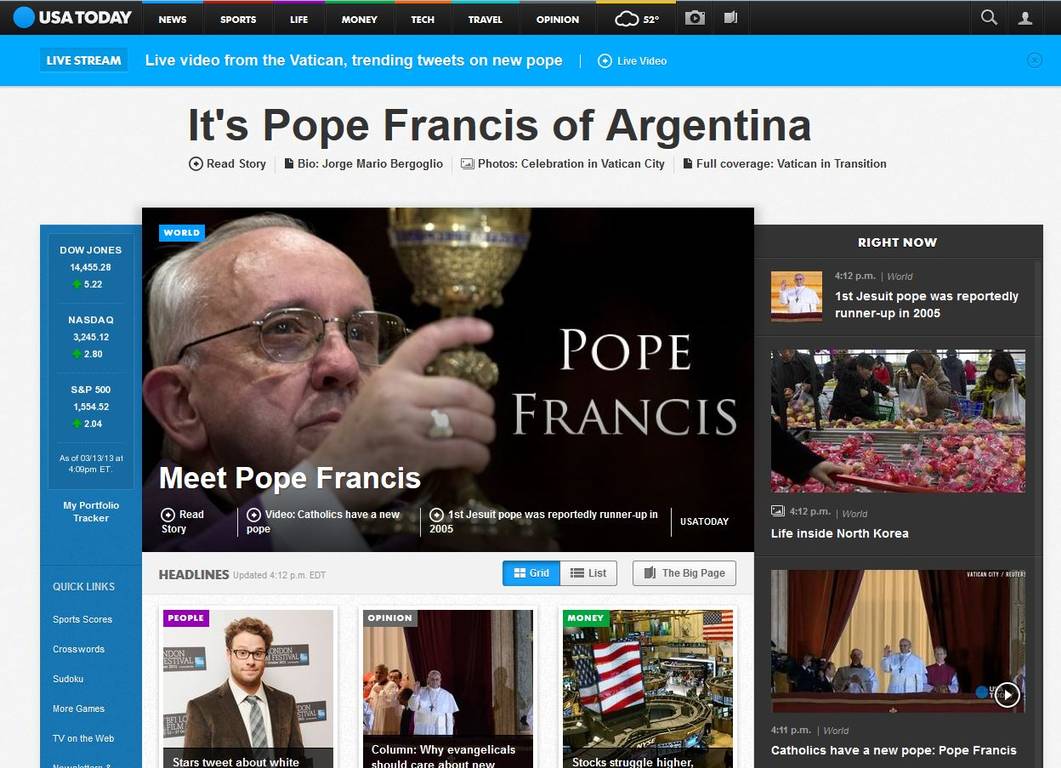Open Sudoku quick link

68,679
